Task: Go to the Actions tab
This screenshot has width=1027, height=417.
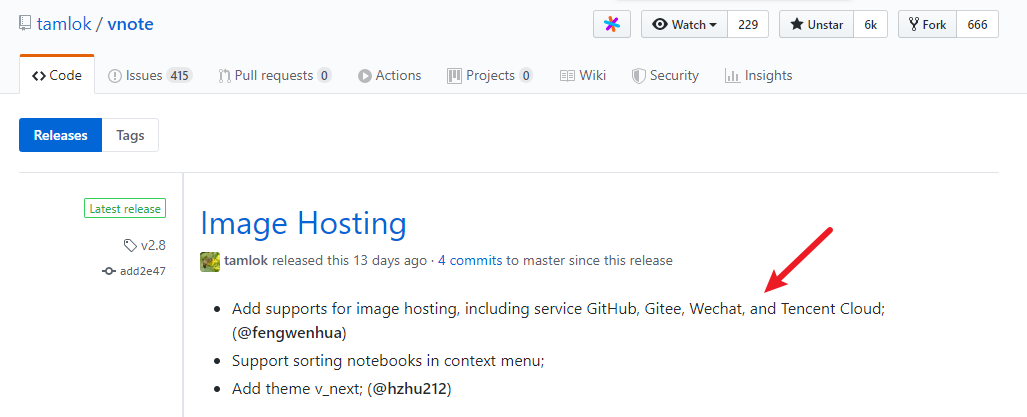Action: click(x=390, y=76)
